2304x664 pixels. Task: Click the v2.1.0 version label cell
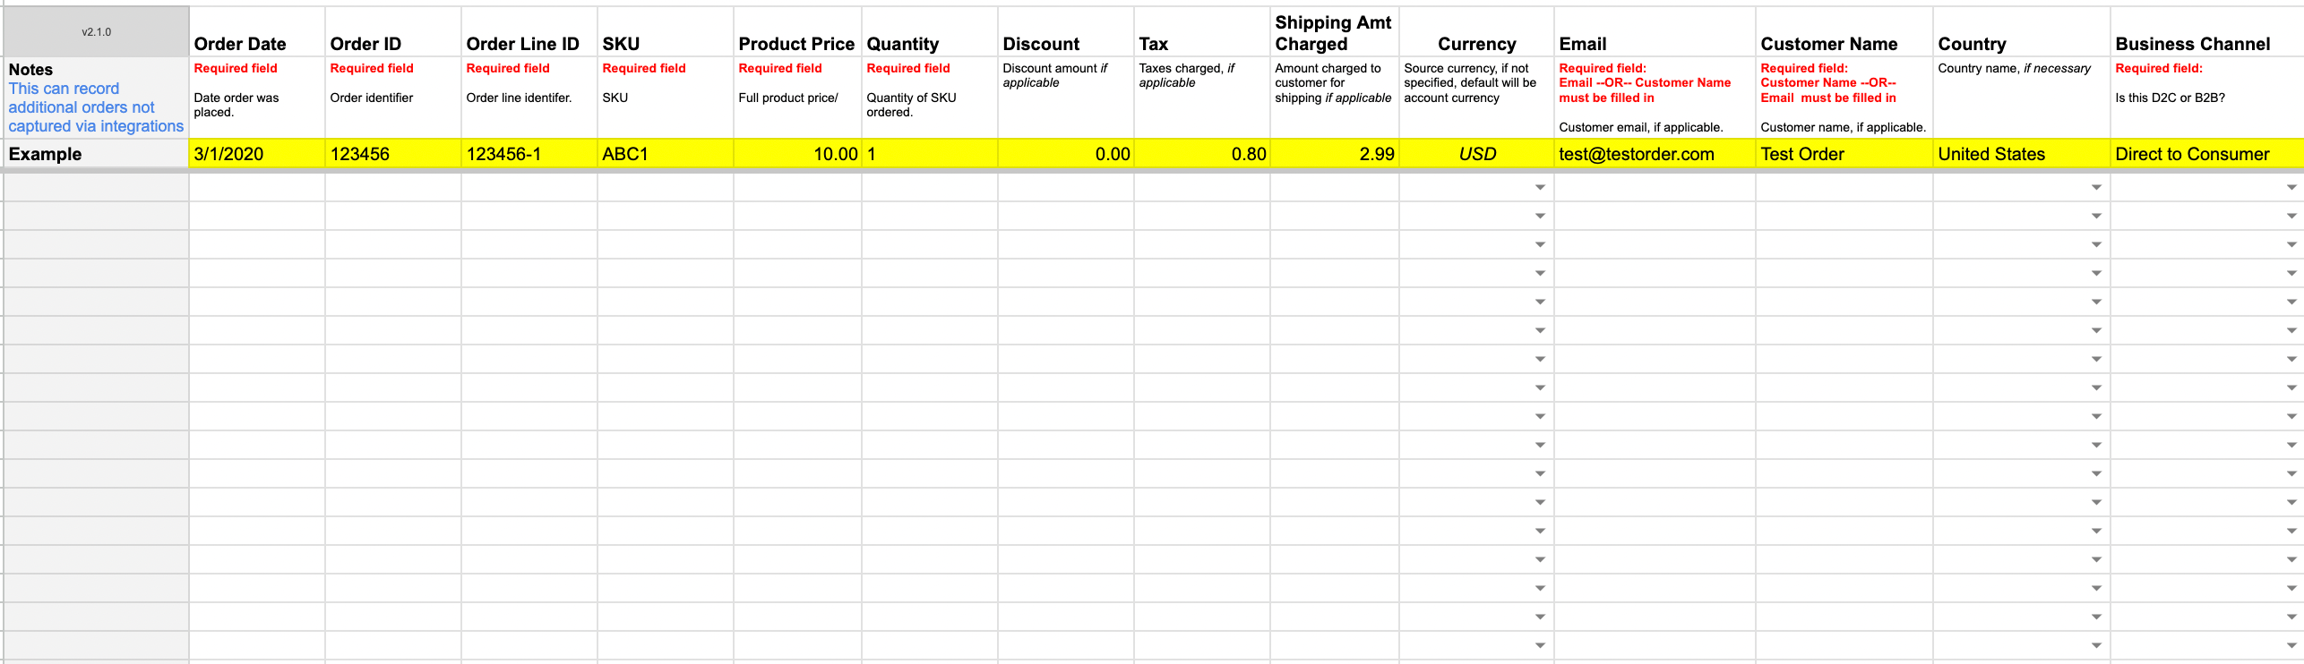click(x=96, y=32)
